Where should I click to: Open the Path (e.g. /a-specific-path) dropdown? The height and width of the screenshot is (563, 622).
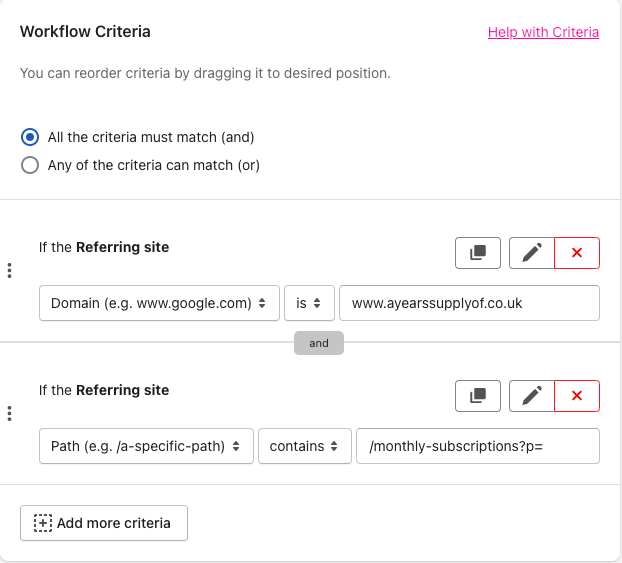coord(146,446)
